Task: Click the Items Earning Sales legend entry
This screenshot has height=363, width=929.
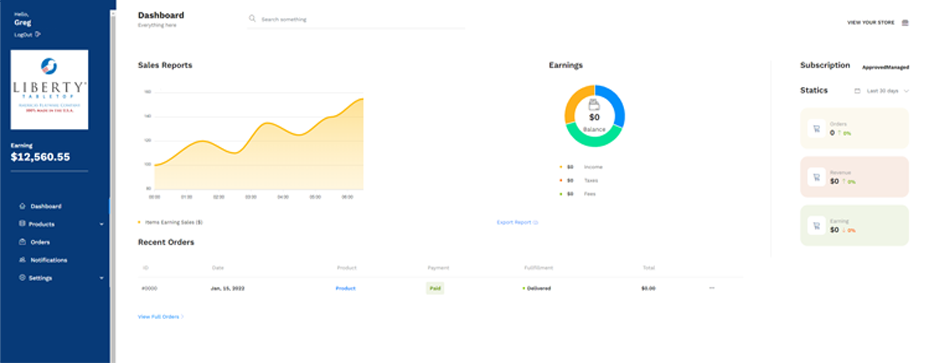Action: tap(171, 223)
